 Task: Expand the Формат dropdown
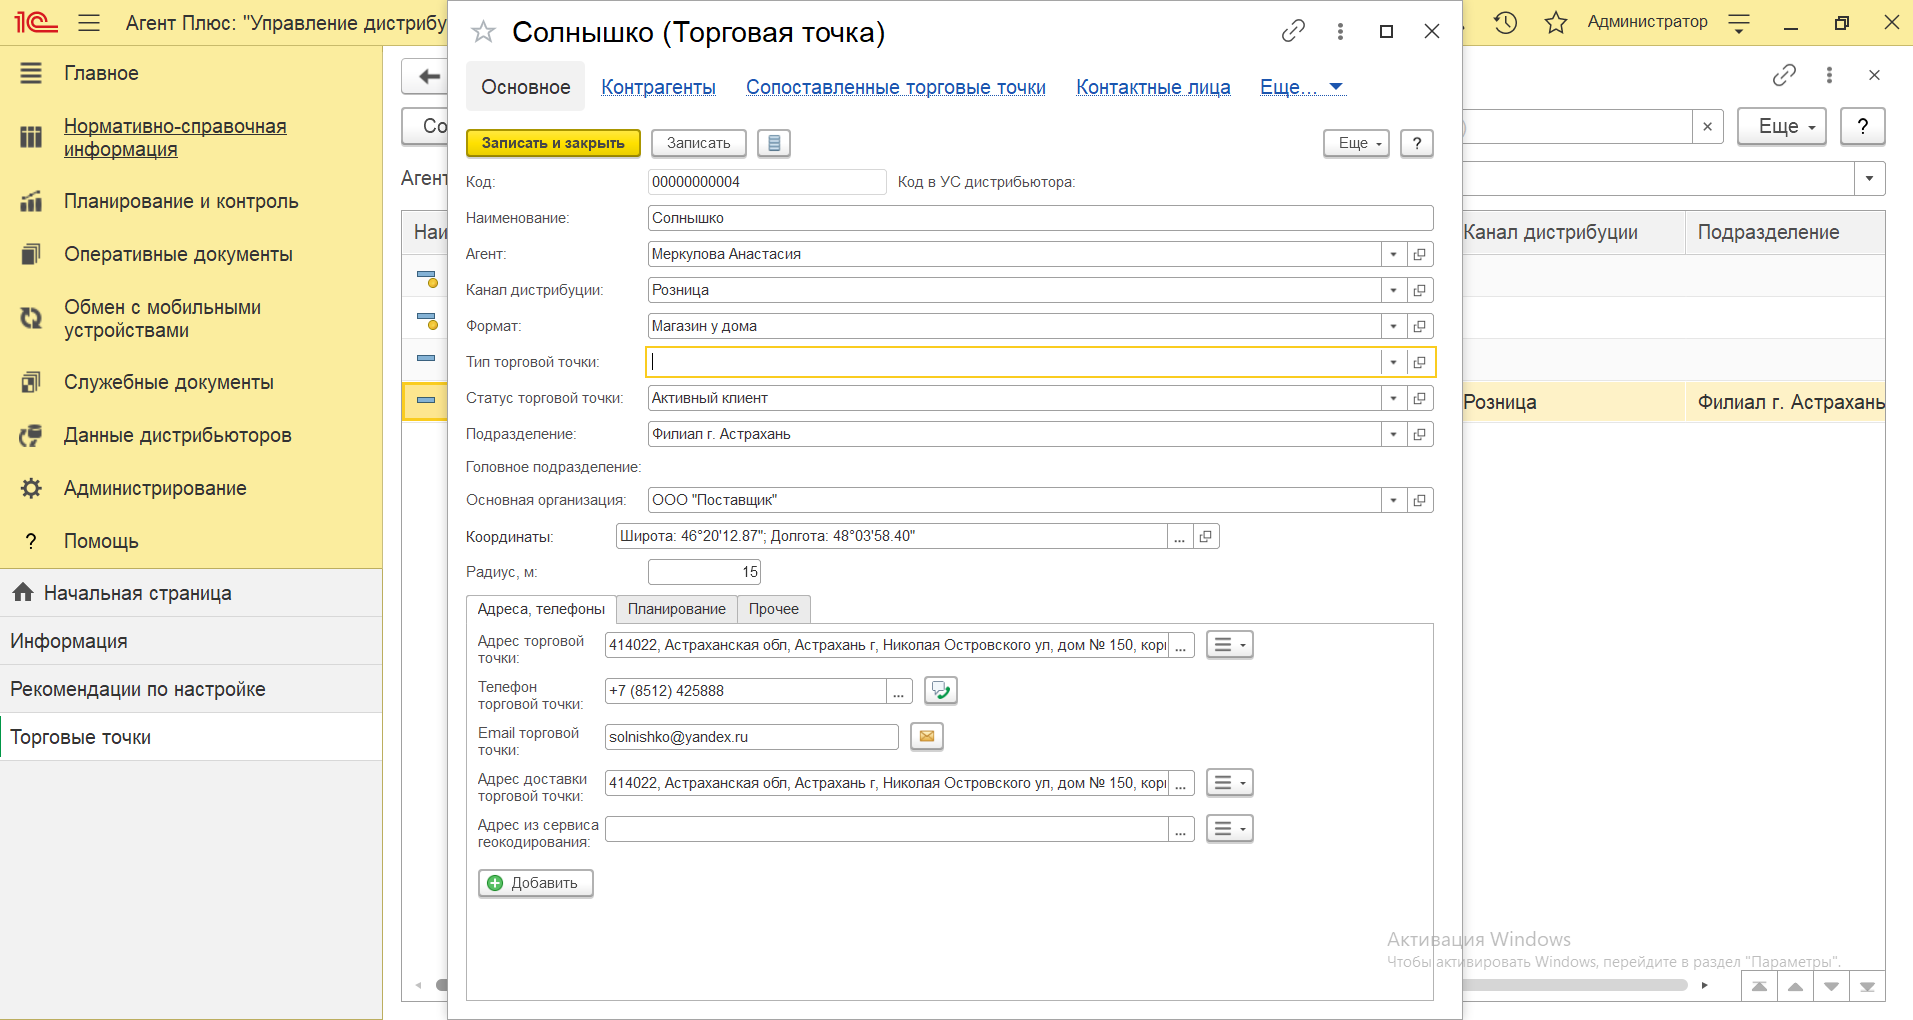click(1393, 326)
